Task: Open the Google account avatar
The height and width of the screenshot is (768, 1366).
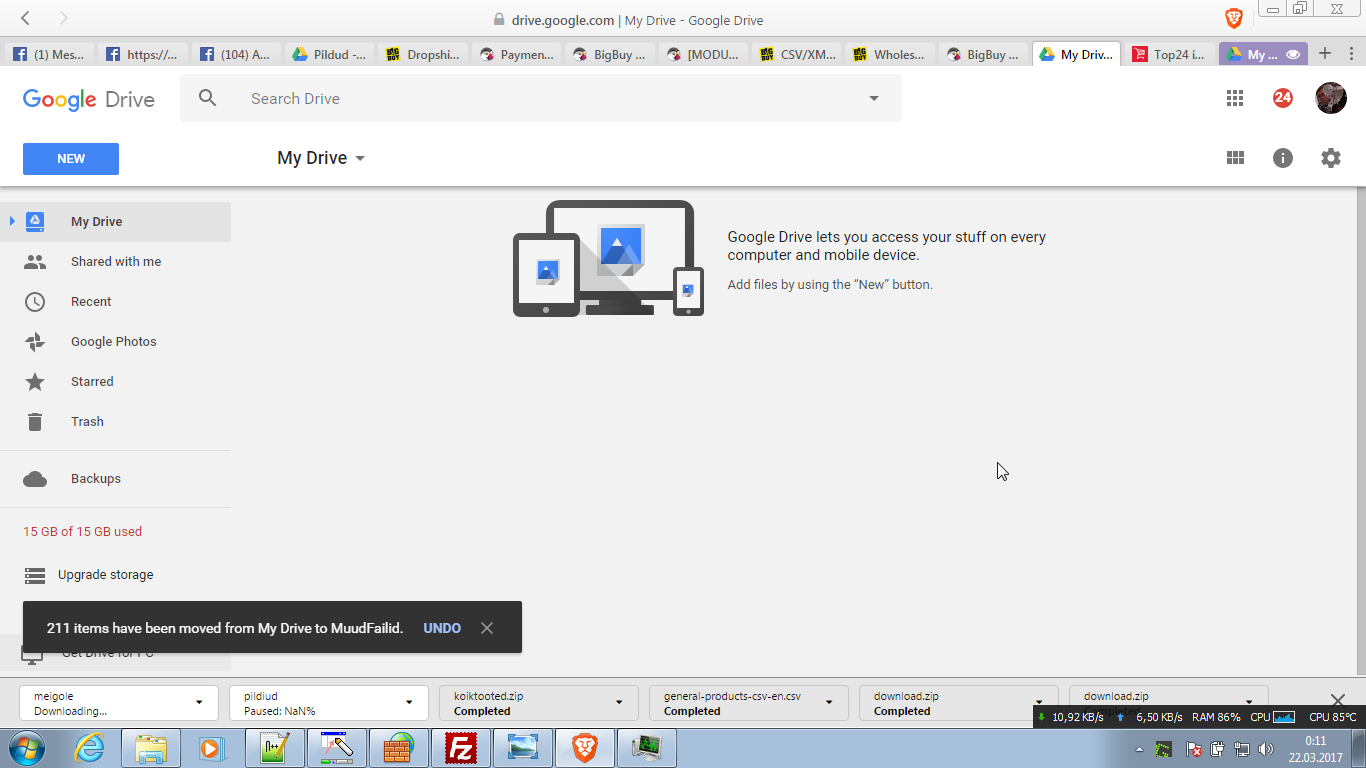Action: tap(1331, 98)
